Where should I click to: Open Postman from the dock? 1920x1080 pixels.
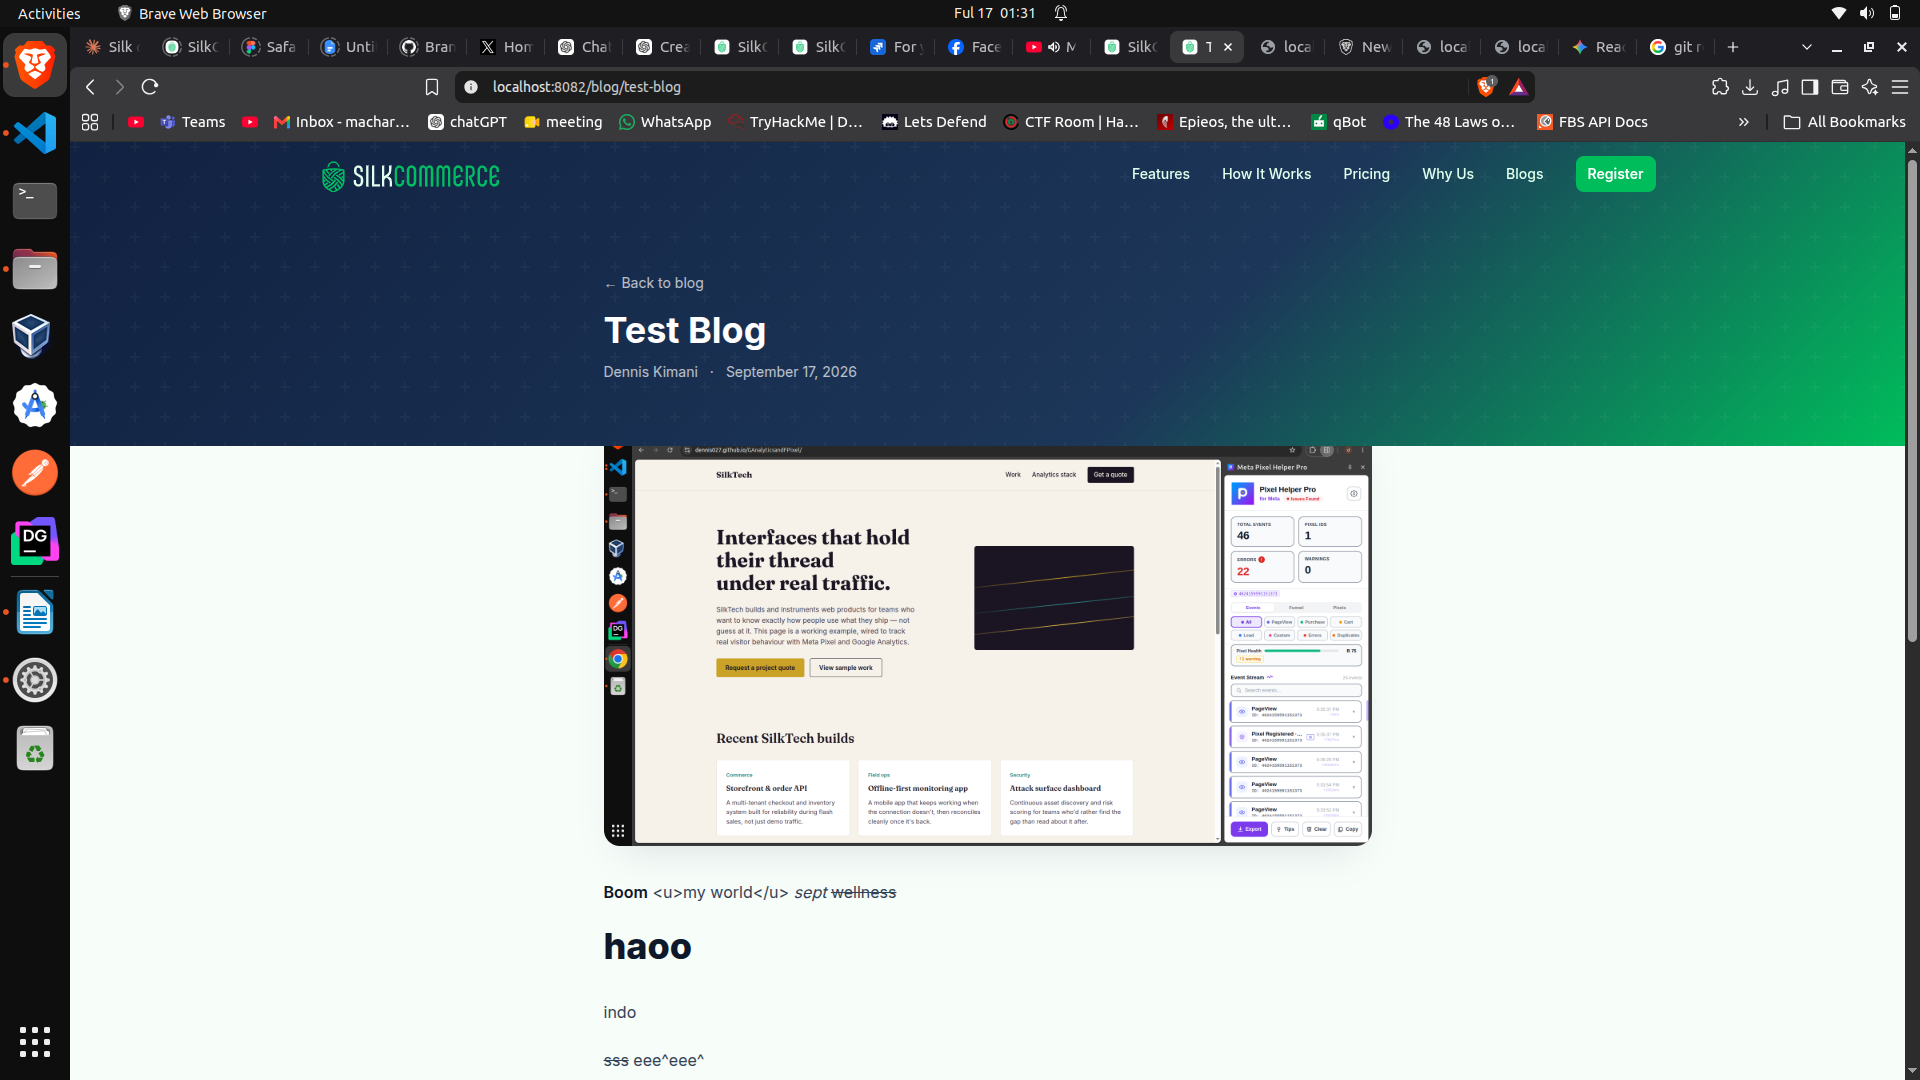[x=35, y=473]
